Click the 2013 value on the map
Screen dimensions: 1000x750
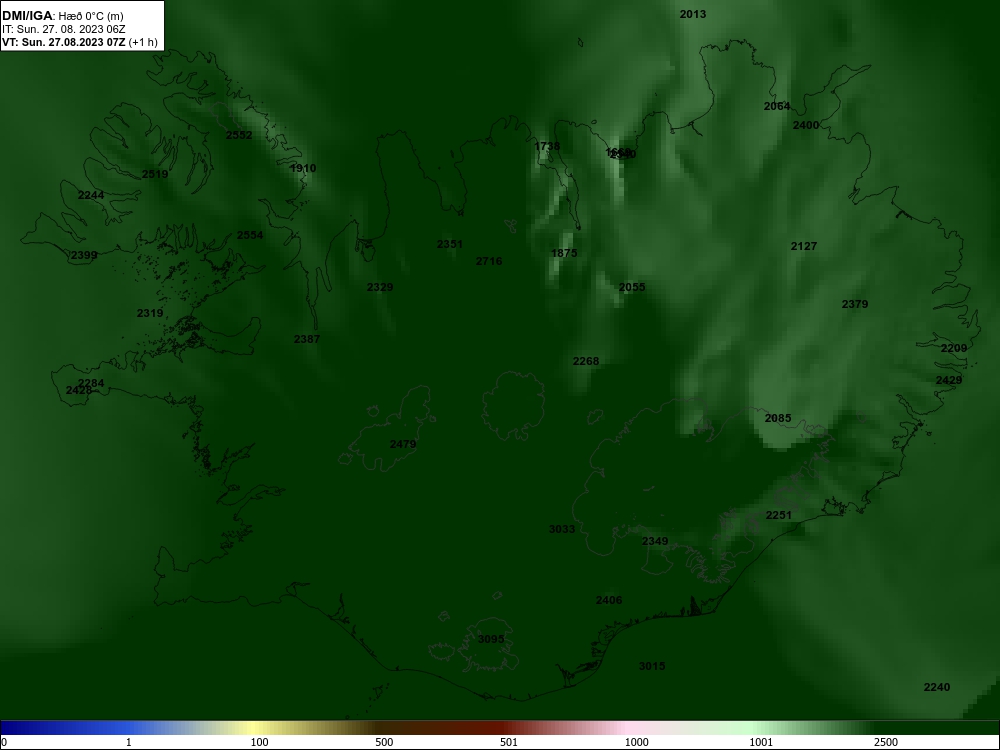click(x=693, y=14)
